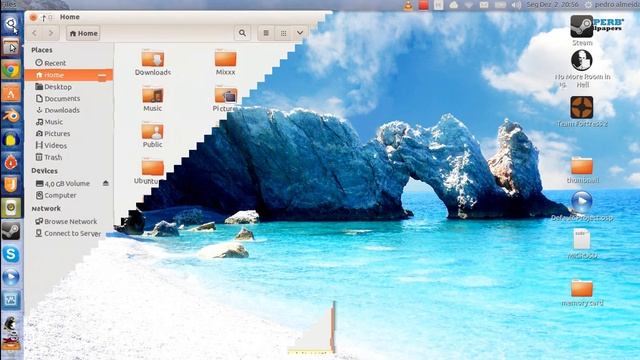Go back with the back arrow
The height and width of the screenshot is (360, 640).
coord(35,33)
